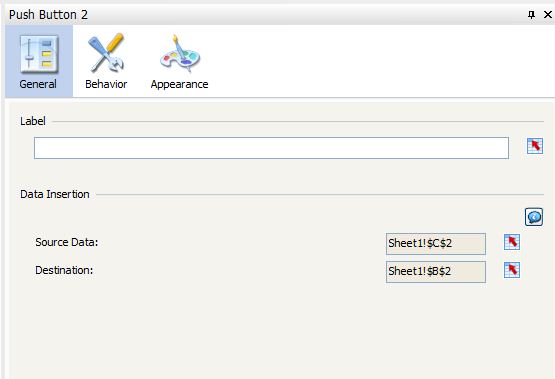555x379 pixels.
Task: Click the Label section heading
Action: point(33,121)
